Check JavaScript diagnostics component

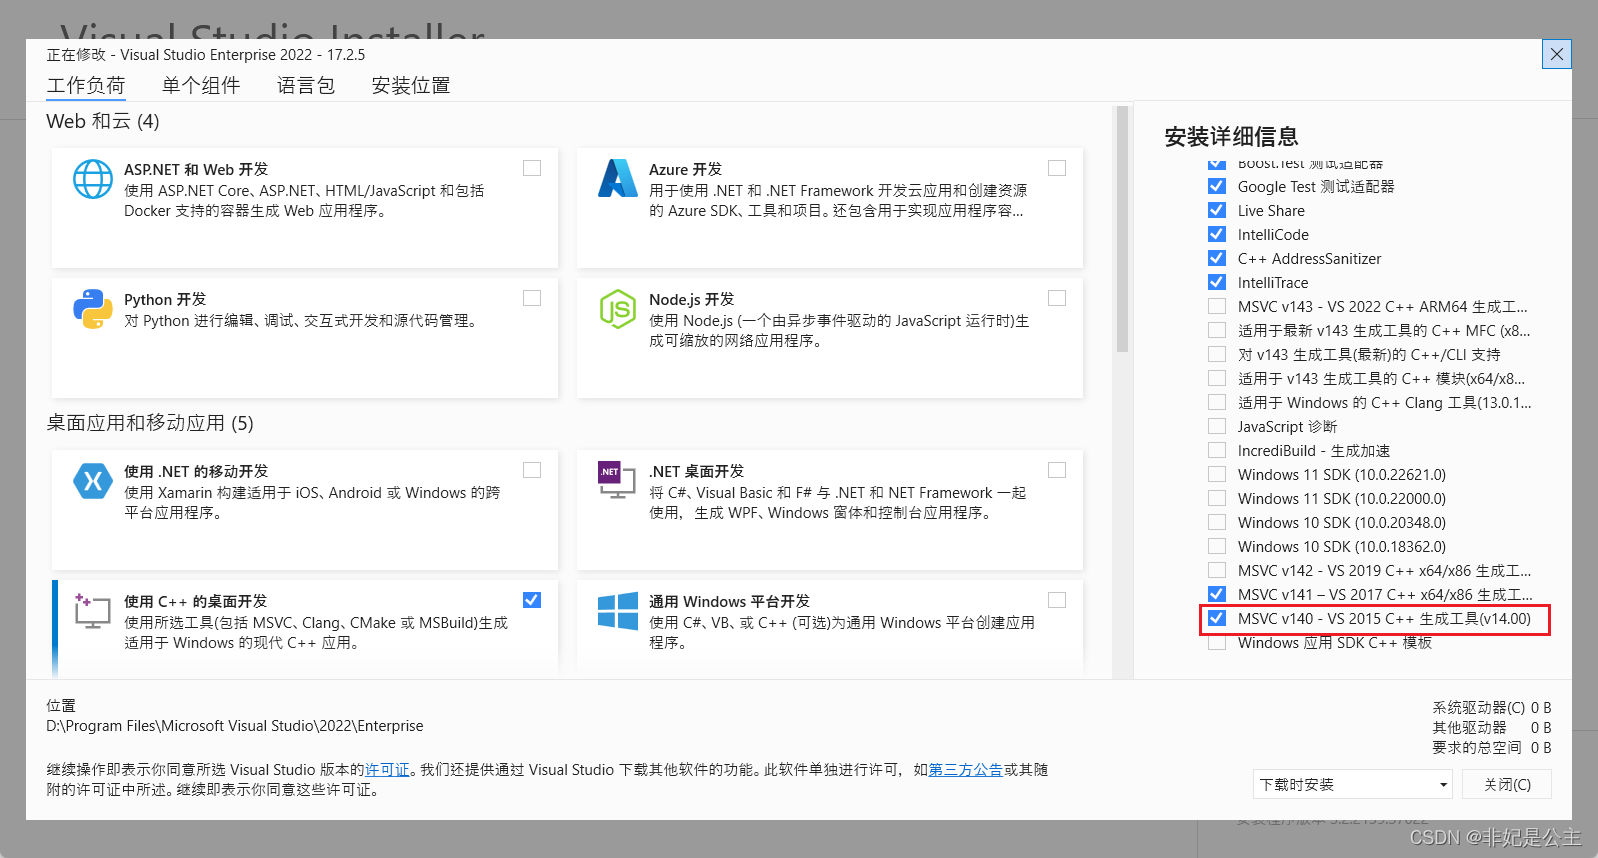pos(1217,426)
